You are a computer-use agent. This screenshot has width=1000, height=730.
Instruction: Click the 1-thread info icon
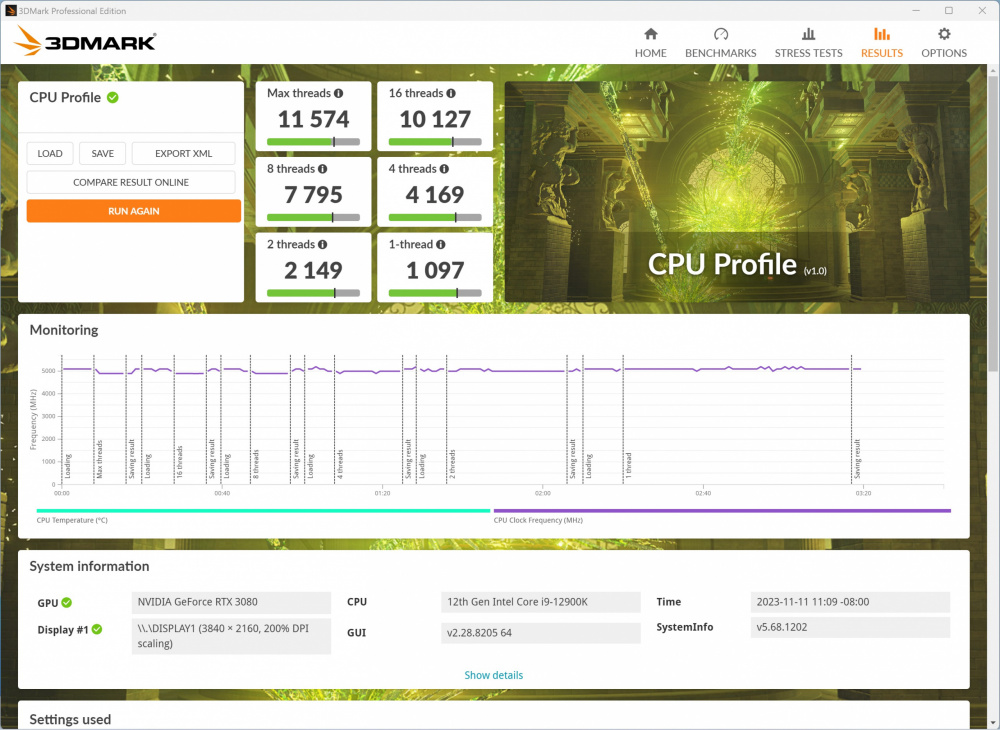pos(441,245)
